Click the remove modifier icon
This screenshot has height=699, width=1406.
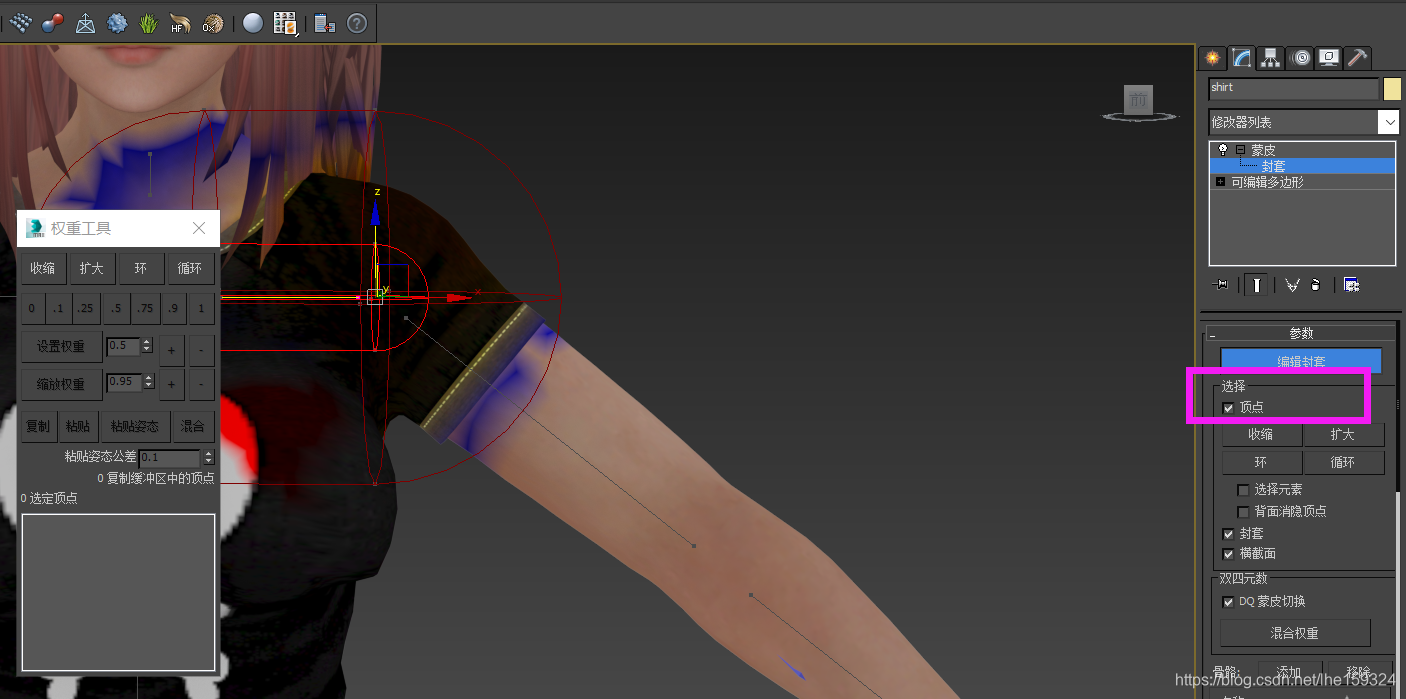tap(1316, 285)
